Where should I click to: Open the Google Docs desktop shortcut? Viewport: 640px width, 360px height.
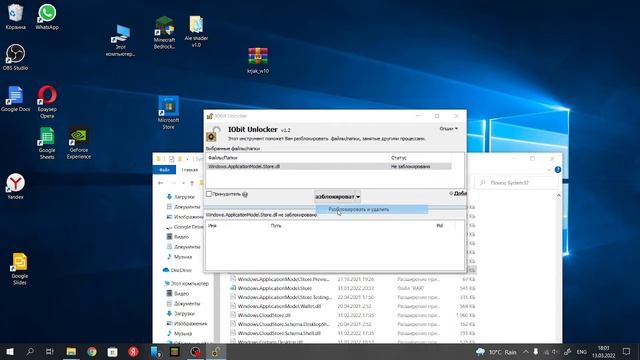(15, 99)
